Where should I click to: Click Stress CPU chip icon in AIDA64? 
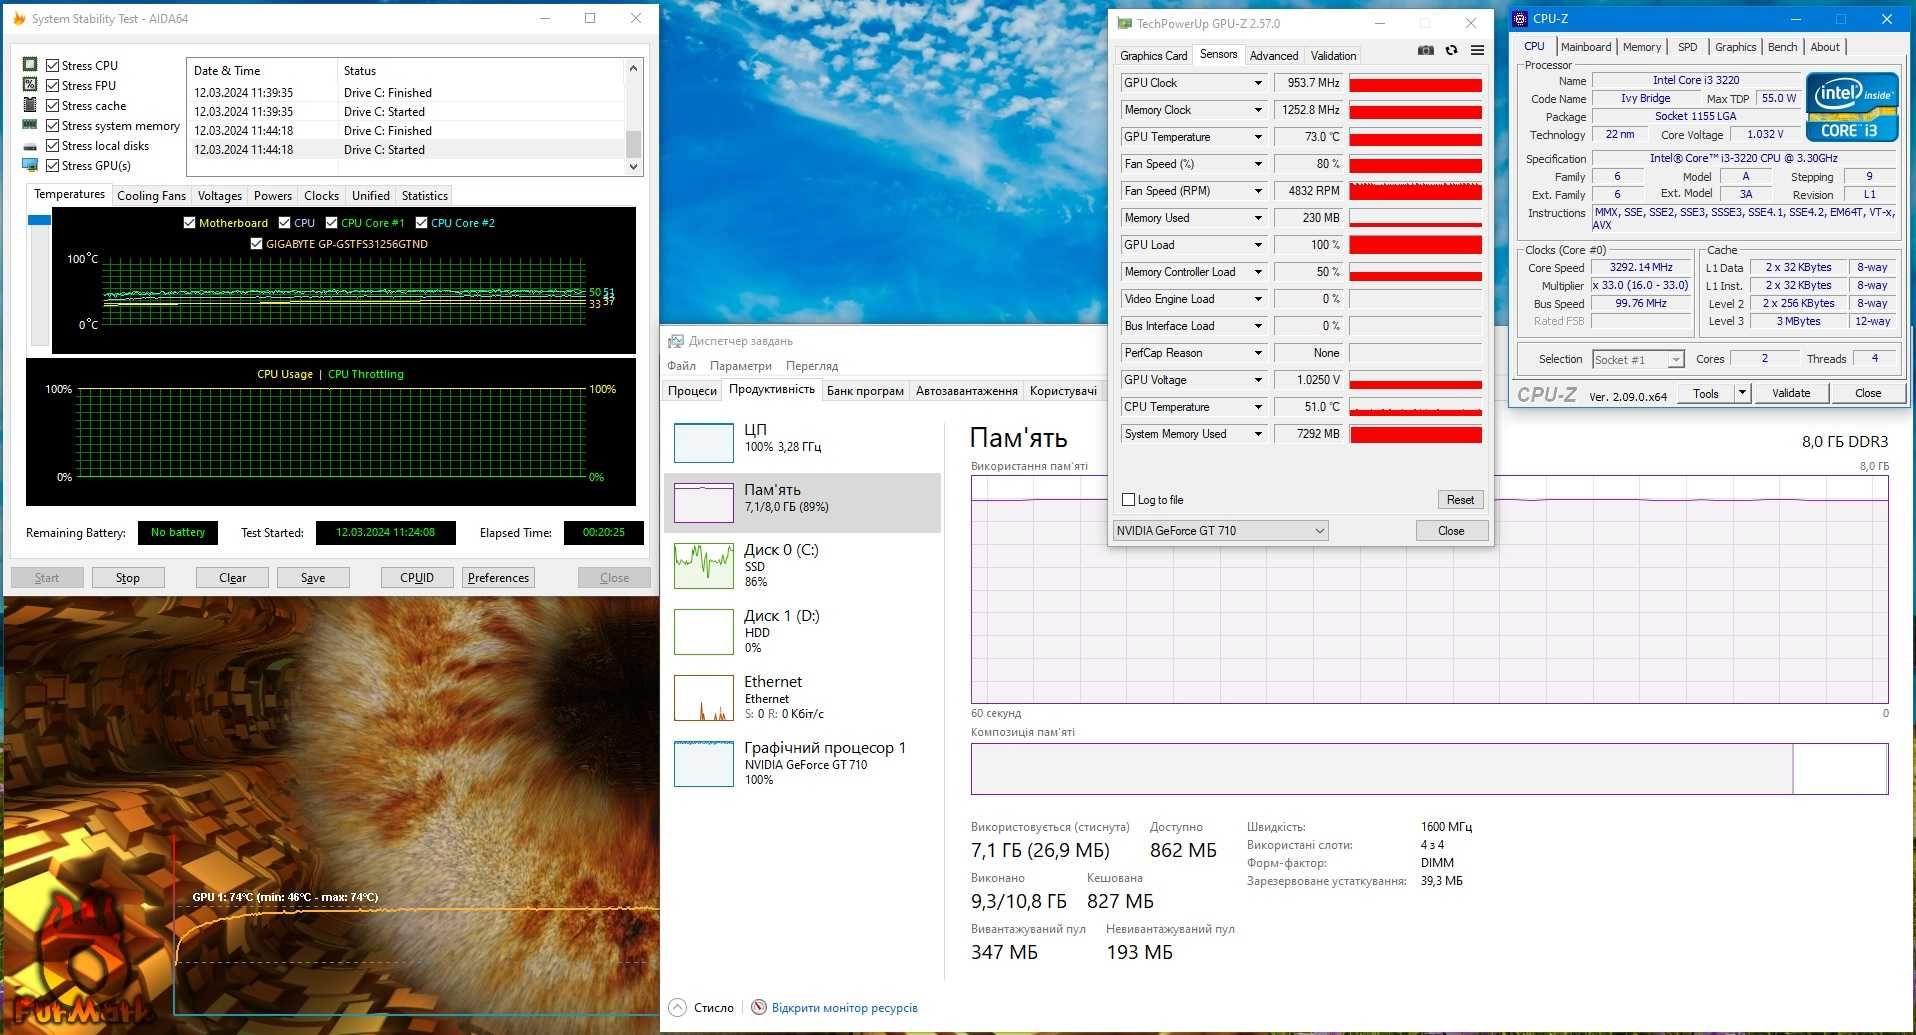point(30,65)
